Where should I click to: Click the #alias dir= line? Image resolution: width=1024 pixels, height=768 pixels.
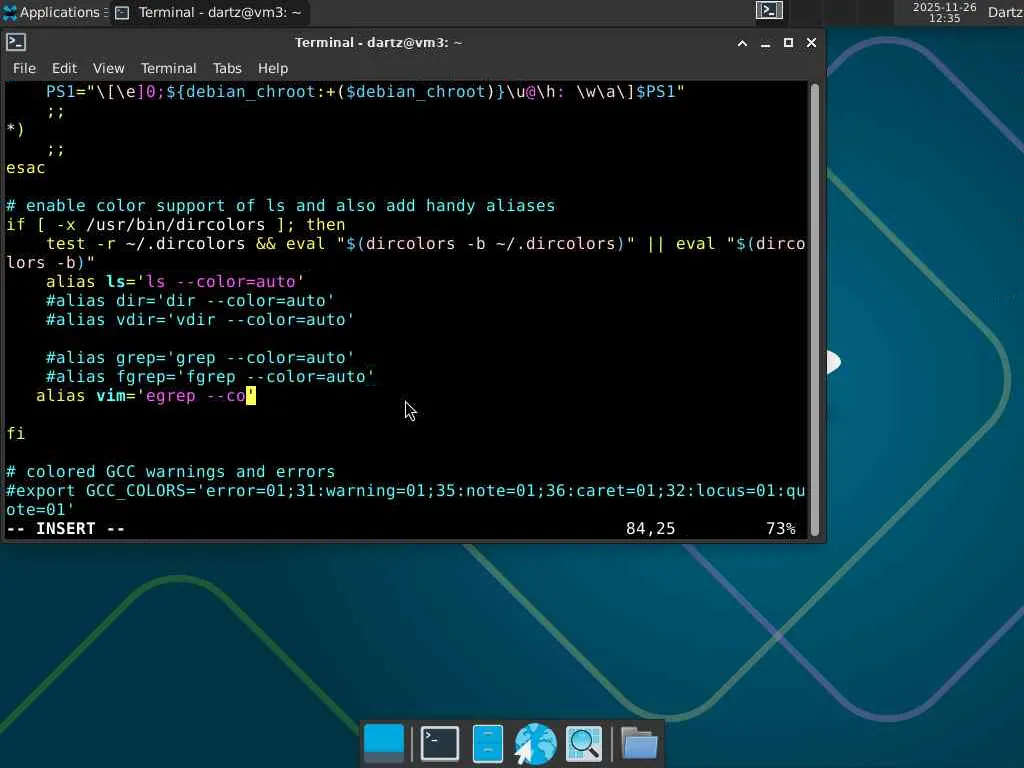(190, 300)
